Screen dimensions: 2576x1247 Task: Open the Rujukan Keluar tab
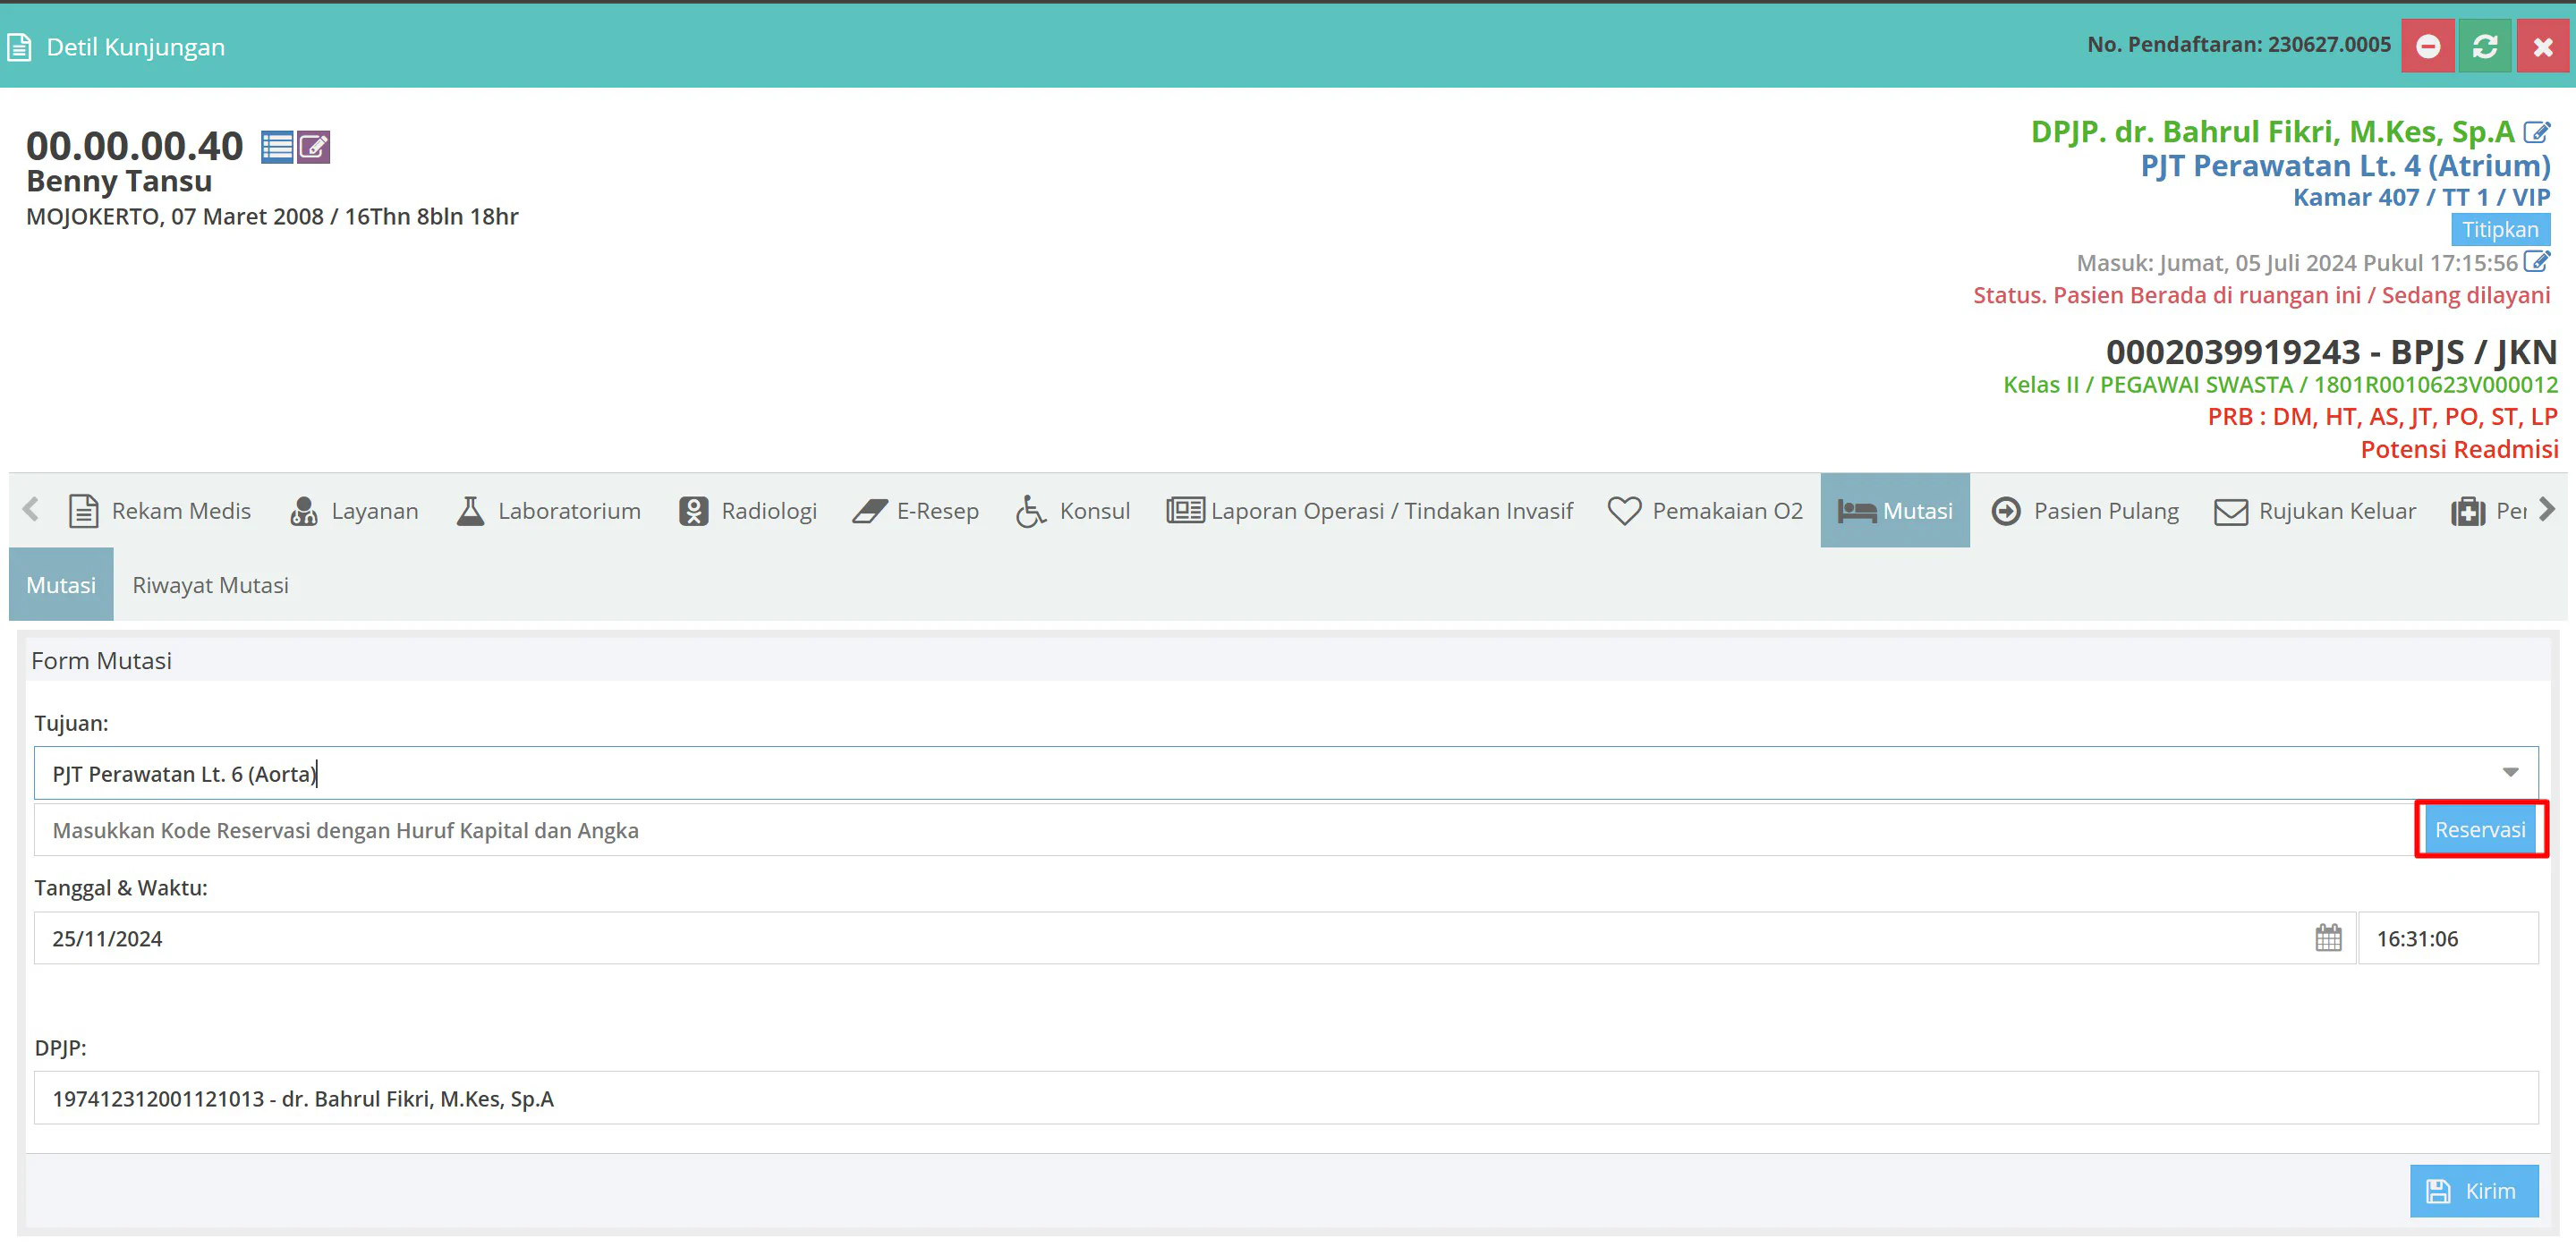2316,510
